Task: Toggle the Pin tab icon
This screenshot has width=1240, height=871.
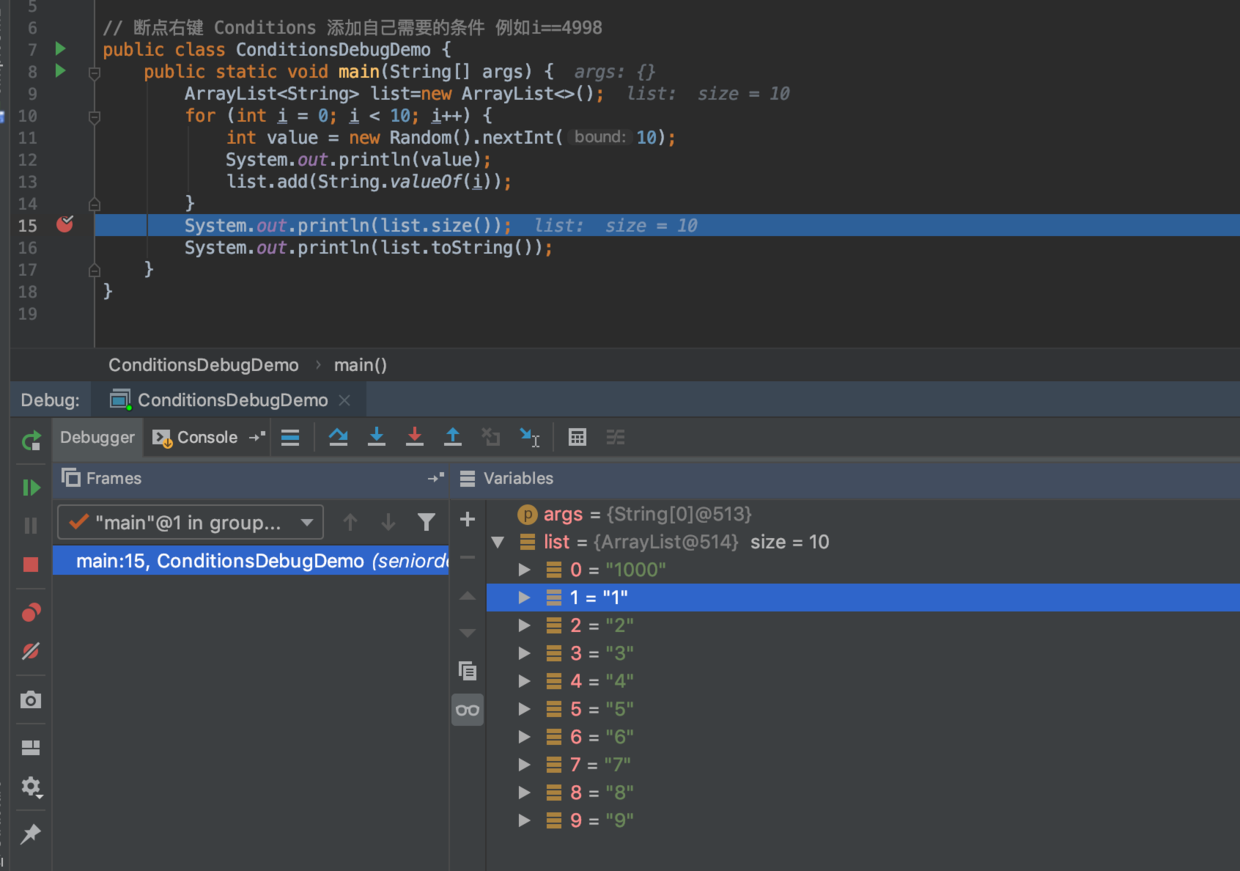Action: [31, 833]
